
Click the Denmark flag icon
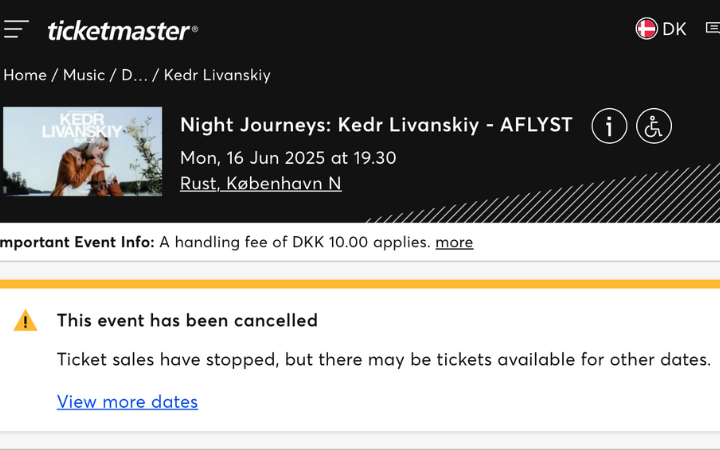pyautogui.click(x=647, y=28)
